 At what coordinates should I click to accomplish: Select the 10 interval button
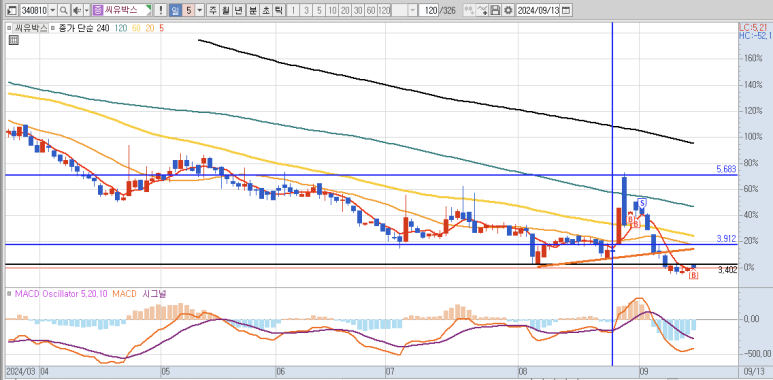pyautogui.click(x=332, y=10)
